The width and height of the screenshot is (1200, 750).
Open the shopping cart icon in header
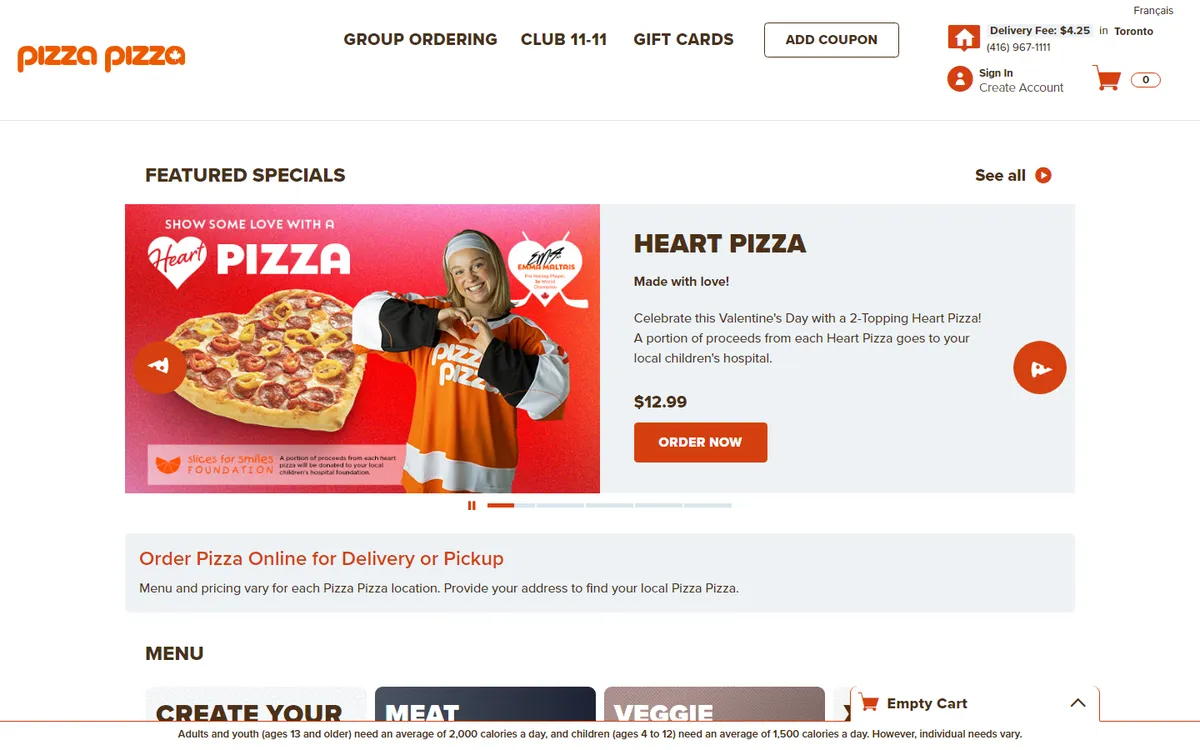coord(1108,79)
